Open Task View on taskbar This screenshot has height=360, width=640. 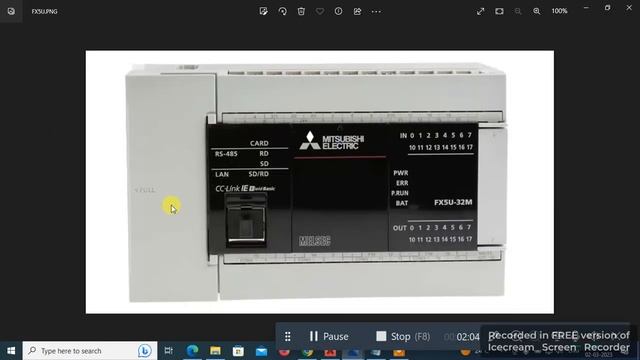click(168, 351)
